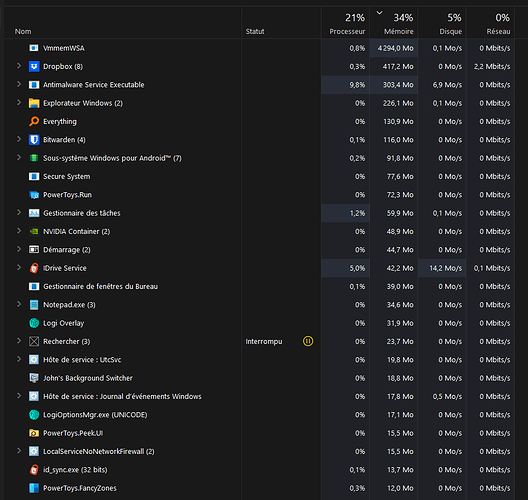Viewport: 528px width, 500px height.
Task: Select the Logi Overlay icon
Action: click(34, 323)
